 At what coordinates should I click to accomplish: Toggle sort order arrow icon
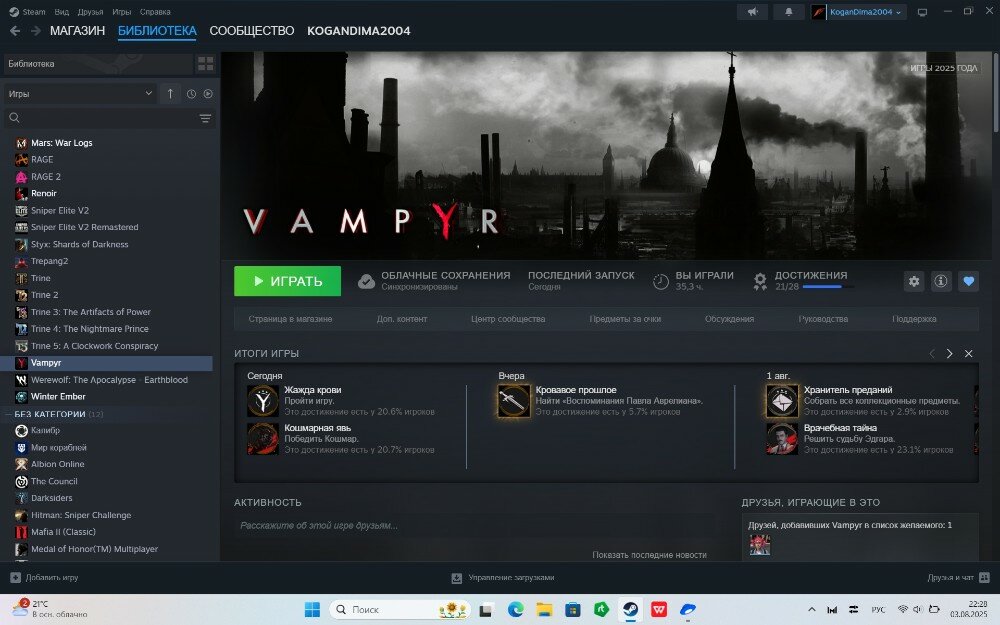[x=170, y=94]
